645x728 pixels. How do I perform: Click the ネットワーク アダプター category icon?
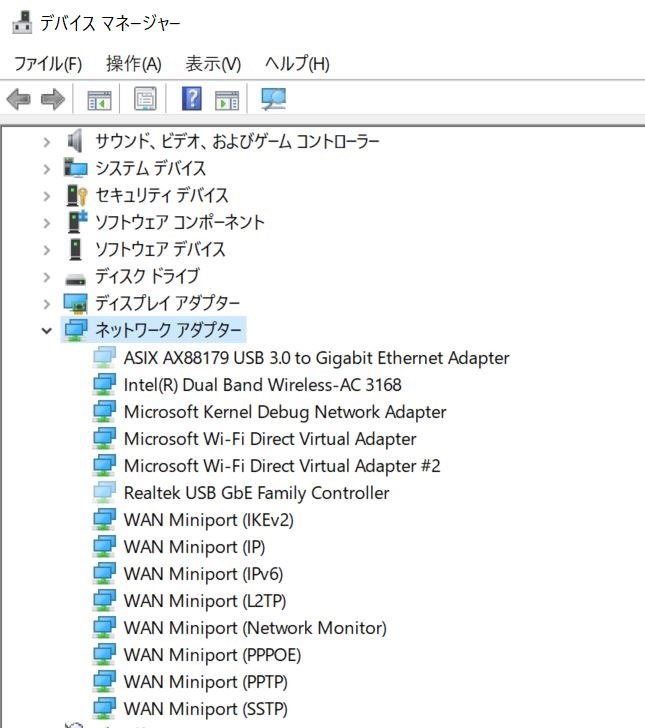[76, 330]
